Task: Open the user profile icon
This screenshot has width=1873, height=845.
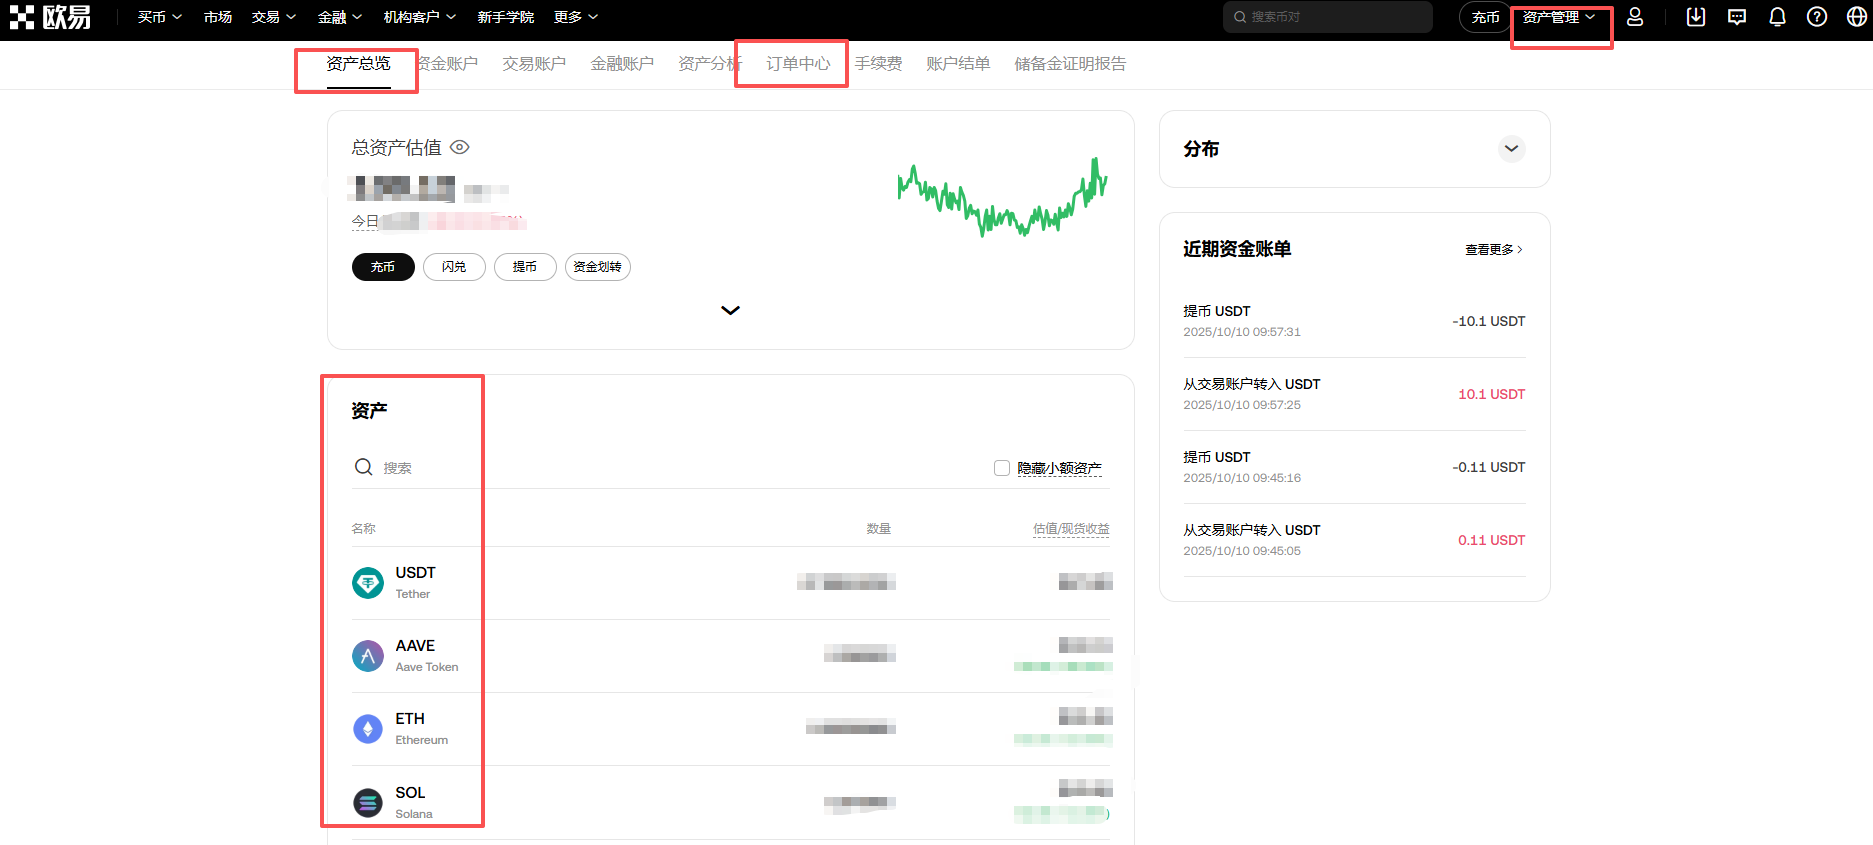Action: (x=1635, y=17)
